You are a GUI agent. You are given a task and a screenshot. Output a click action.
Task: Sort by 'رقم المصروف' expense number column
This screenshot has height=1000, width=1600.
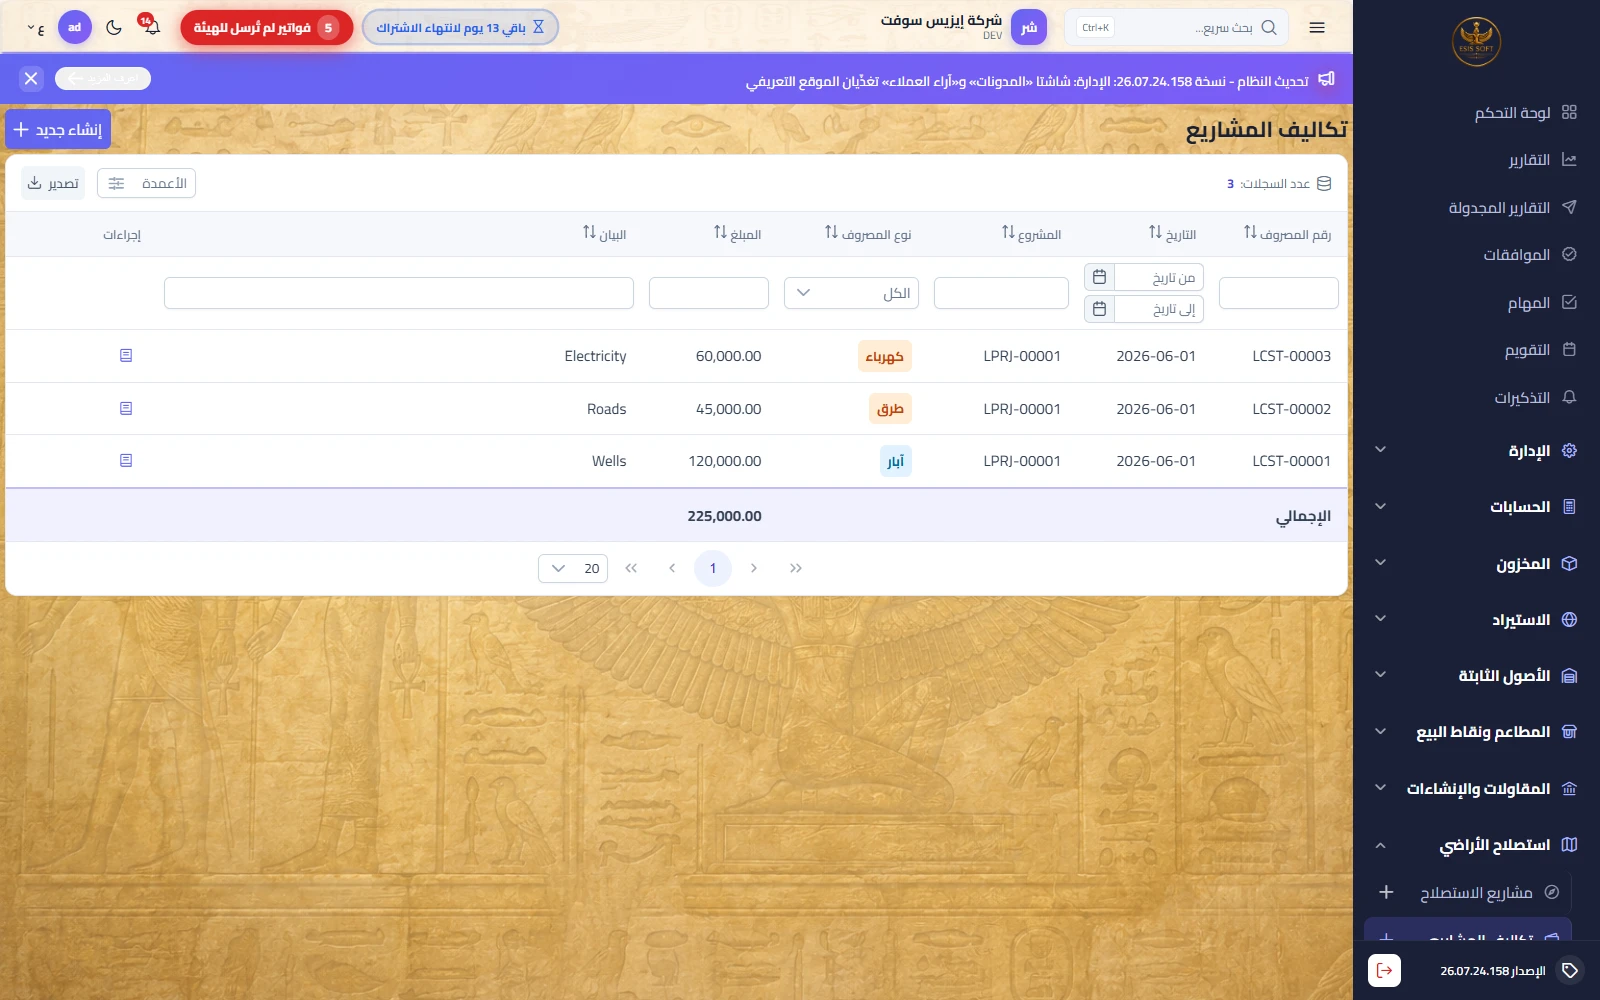pyautogui.click(x=1287, y=233)
